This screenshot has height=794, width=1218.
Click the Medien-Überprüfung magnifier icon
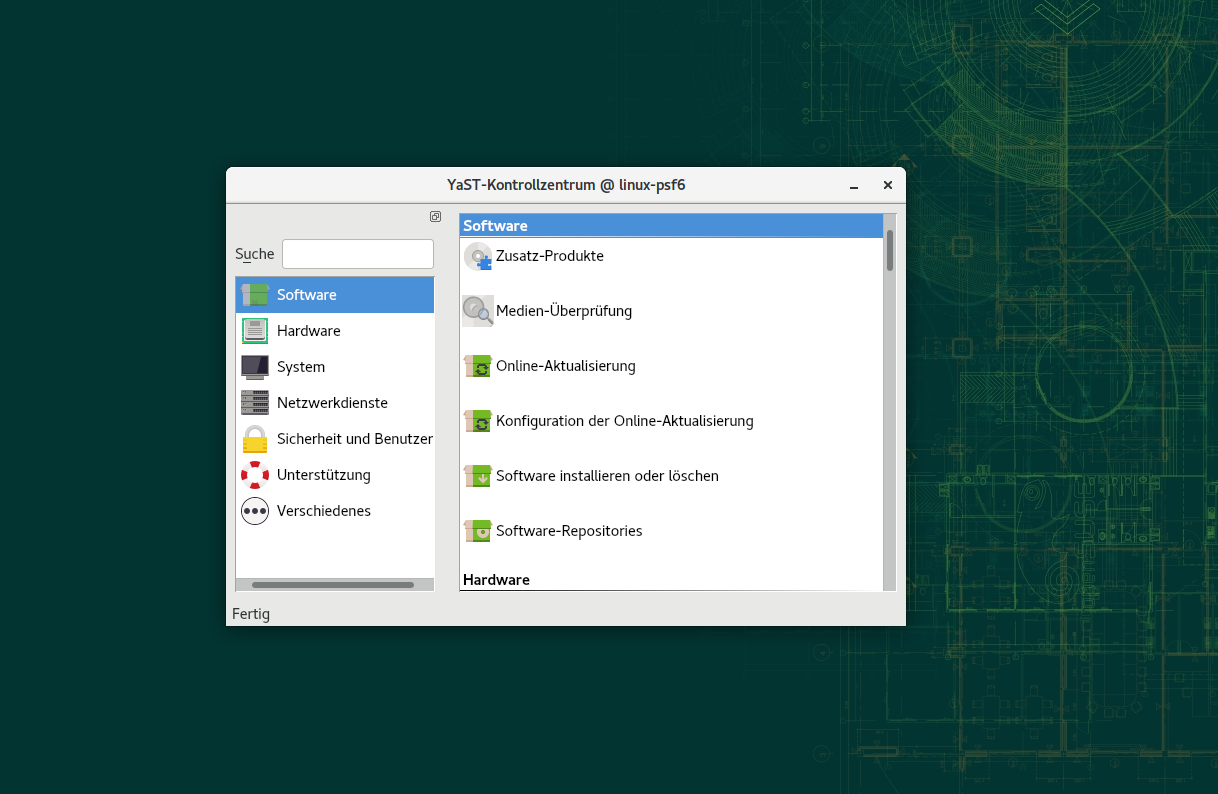[x=478, y=311]
